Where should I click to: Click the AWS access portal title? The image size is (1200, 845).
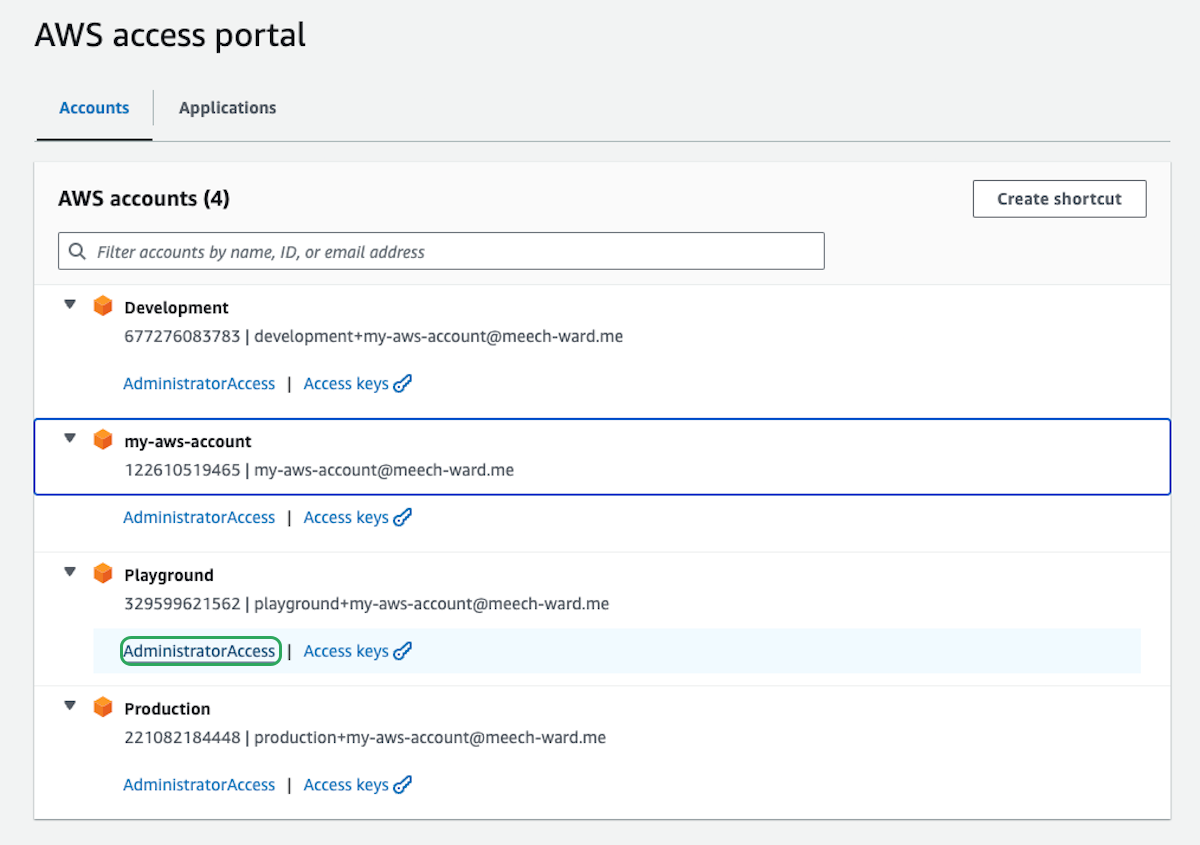tap(170, 35)
